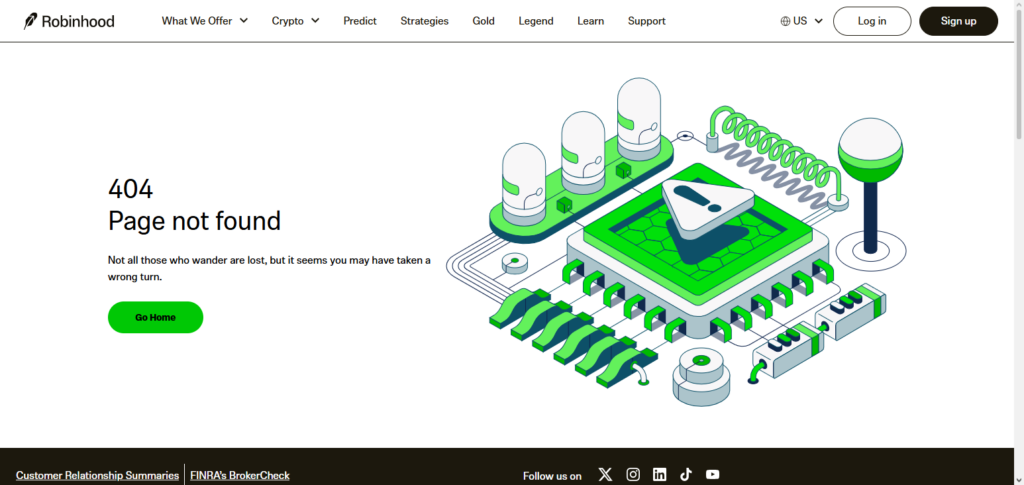Open the Customer Relationship Summaries link
This screenshot has height=485, width=1024.
(x=97, y=475)
